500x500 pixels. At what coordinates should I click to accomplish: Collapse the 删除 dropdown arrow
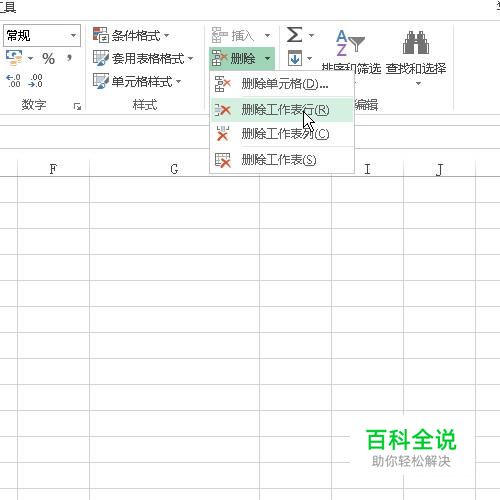coord(267,59)
